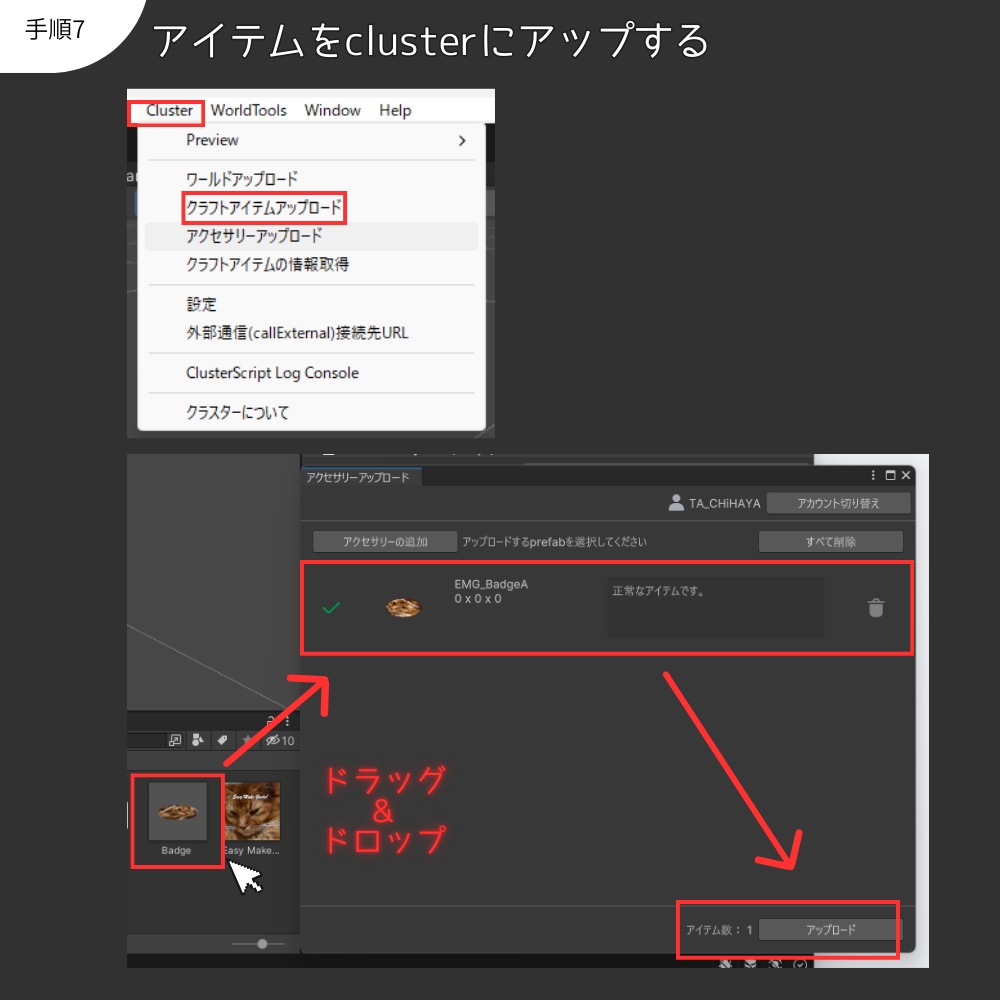Click the アクセサリーの追加 button
This screenshot has width=1000, height=1000.
pyautogui.click(x=384, y=541)
